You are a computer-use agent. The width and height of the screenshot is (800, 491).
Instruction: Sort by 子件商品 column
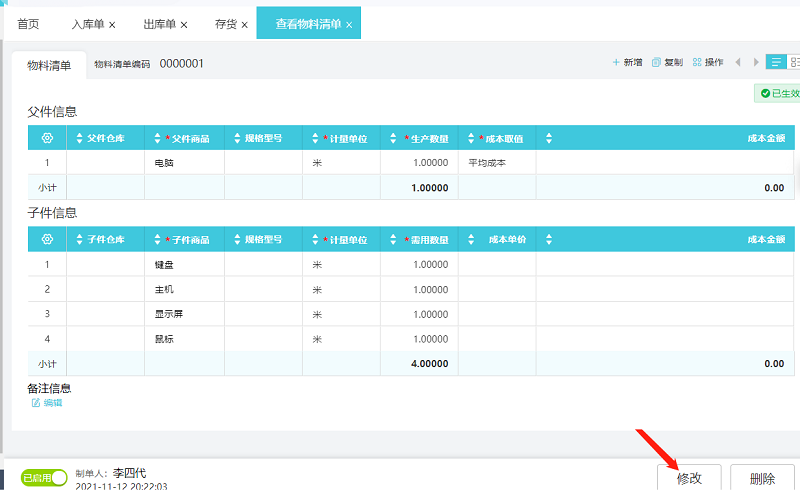tap(157, 239)
